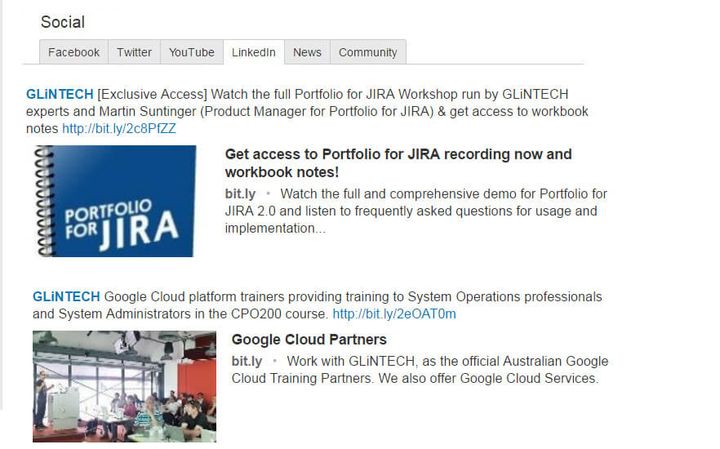Screen dimensions: 720x449
Task: Click text 'and System Administrators in the CPO200 course'
Action: pyautogui.click(x=180, y=314)
